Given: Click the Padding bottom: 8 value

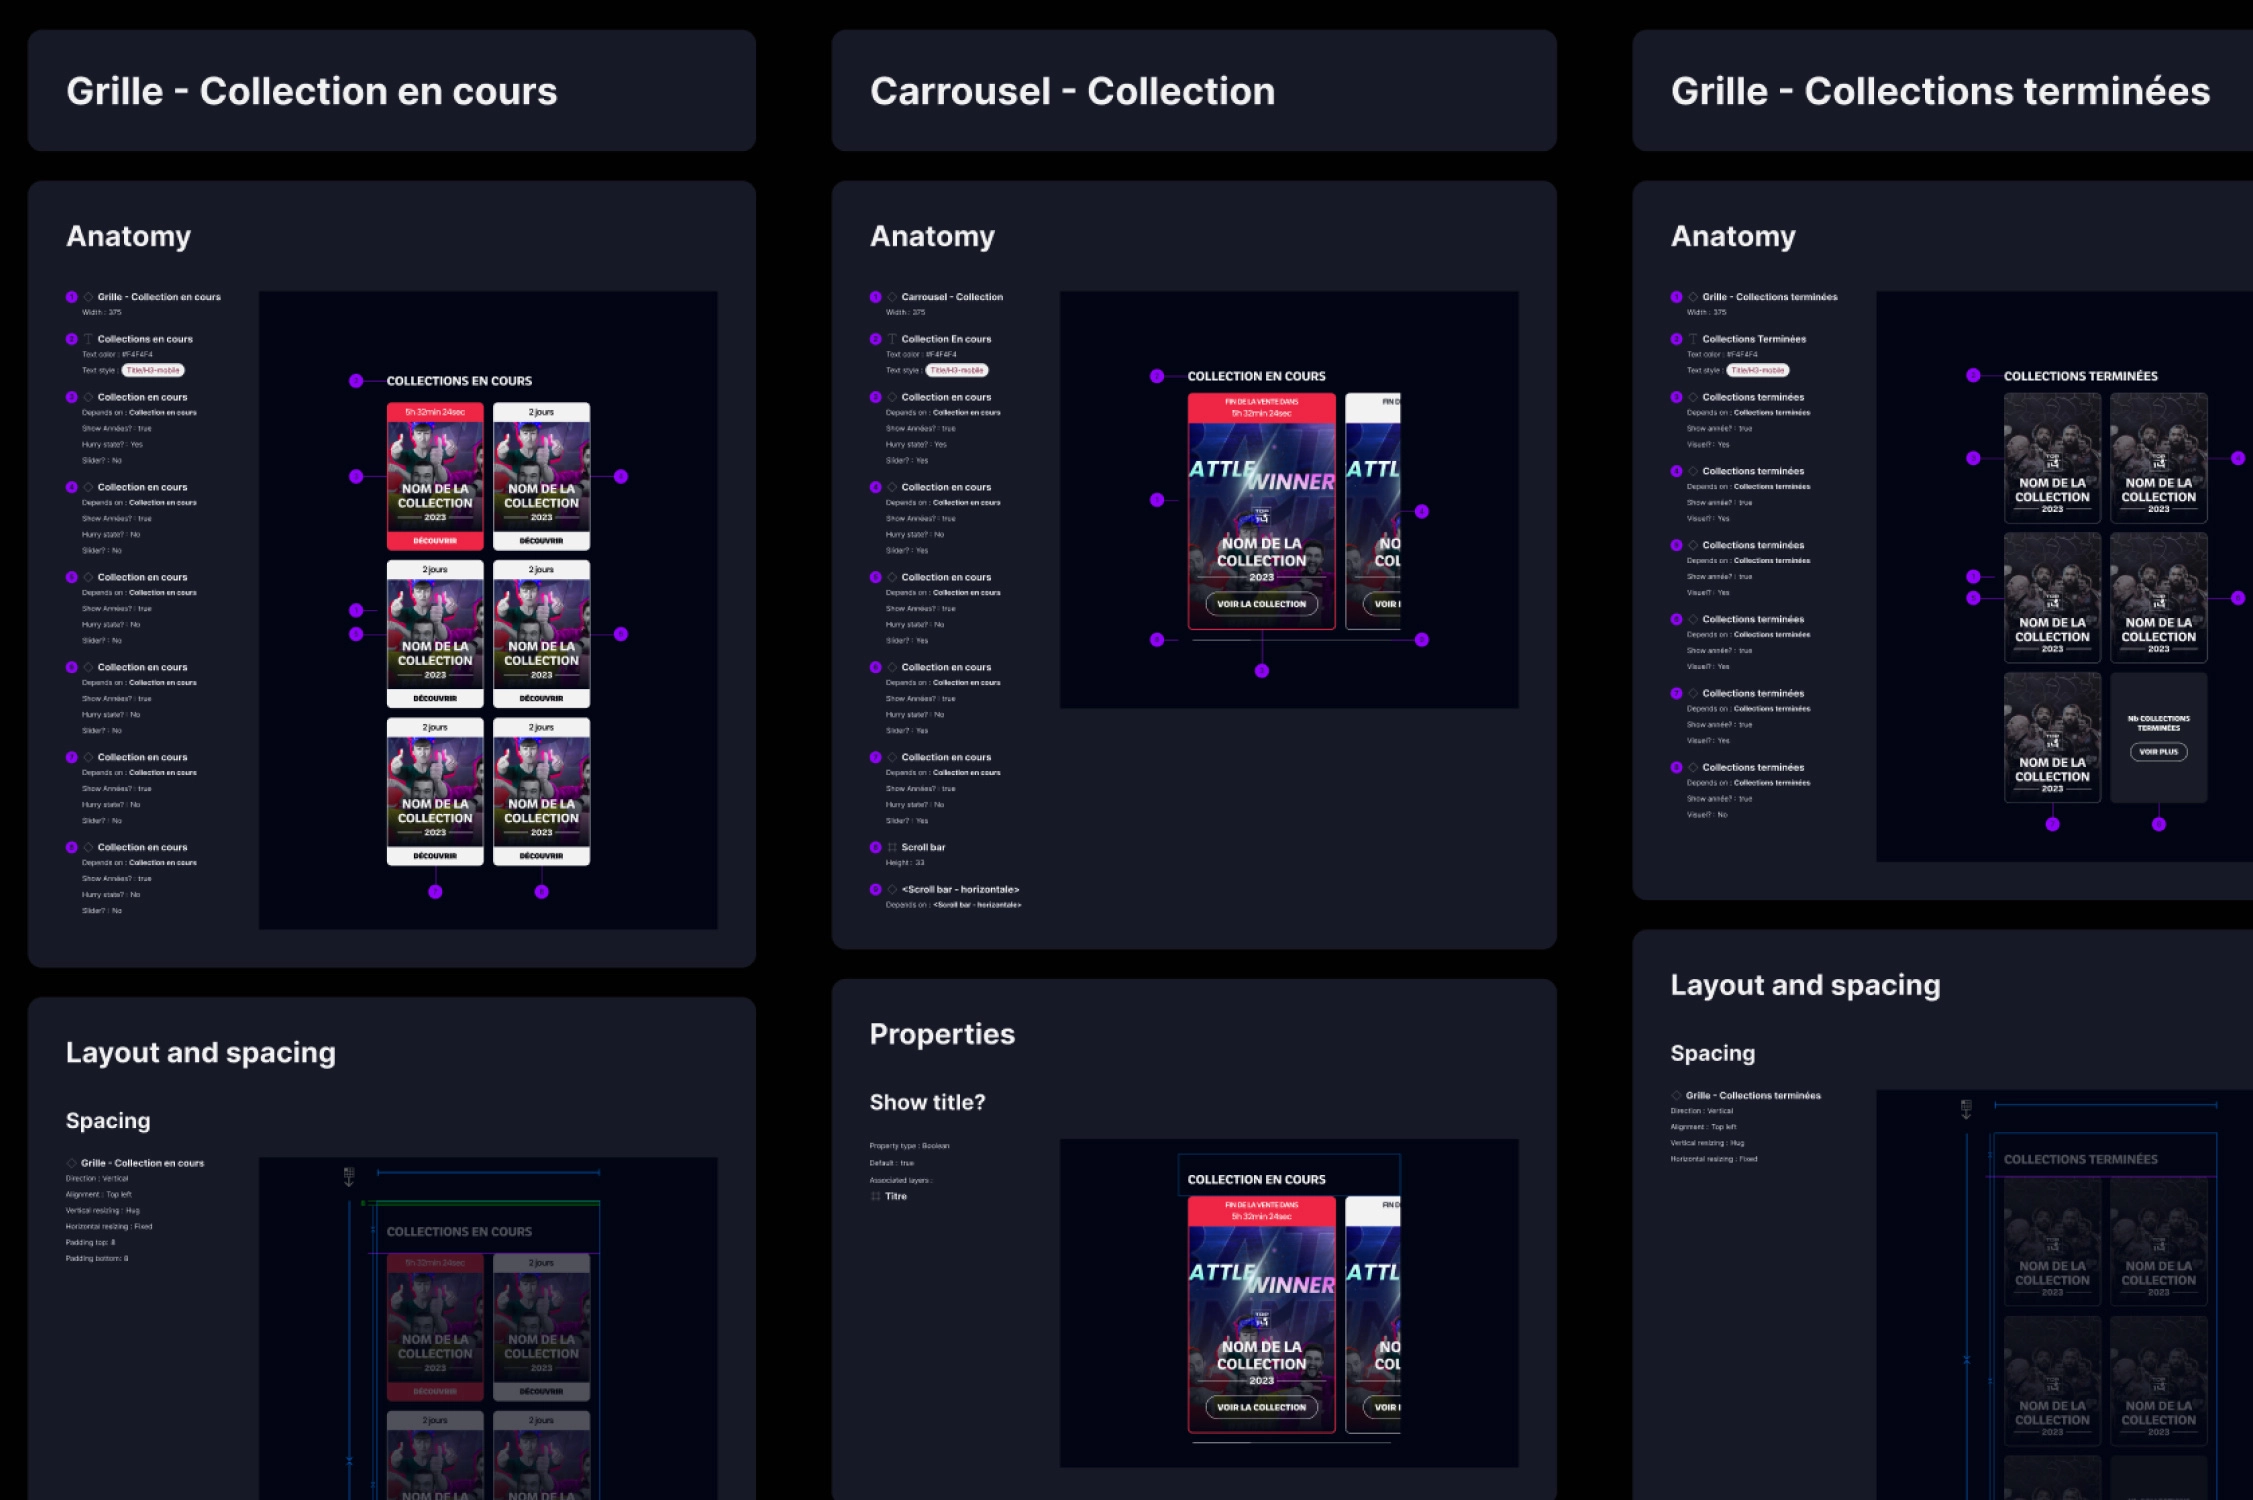Looking at the screenshot, I should [97, 1259].
